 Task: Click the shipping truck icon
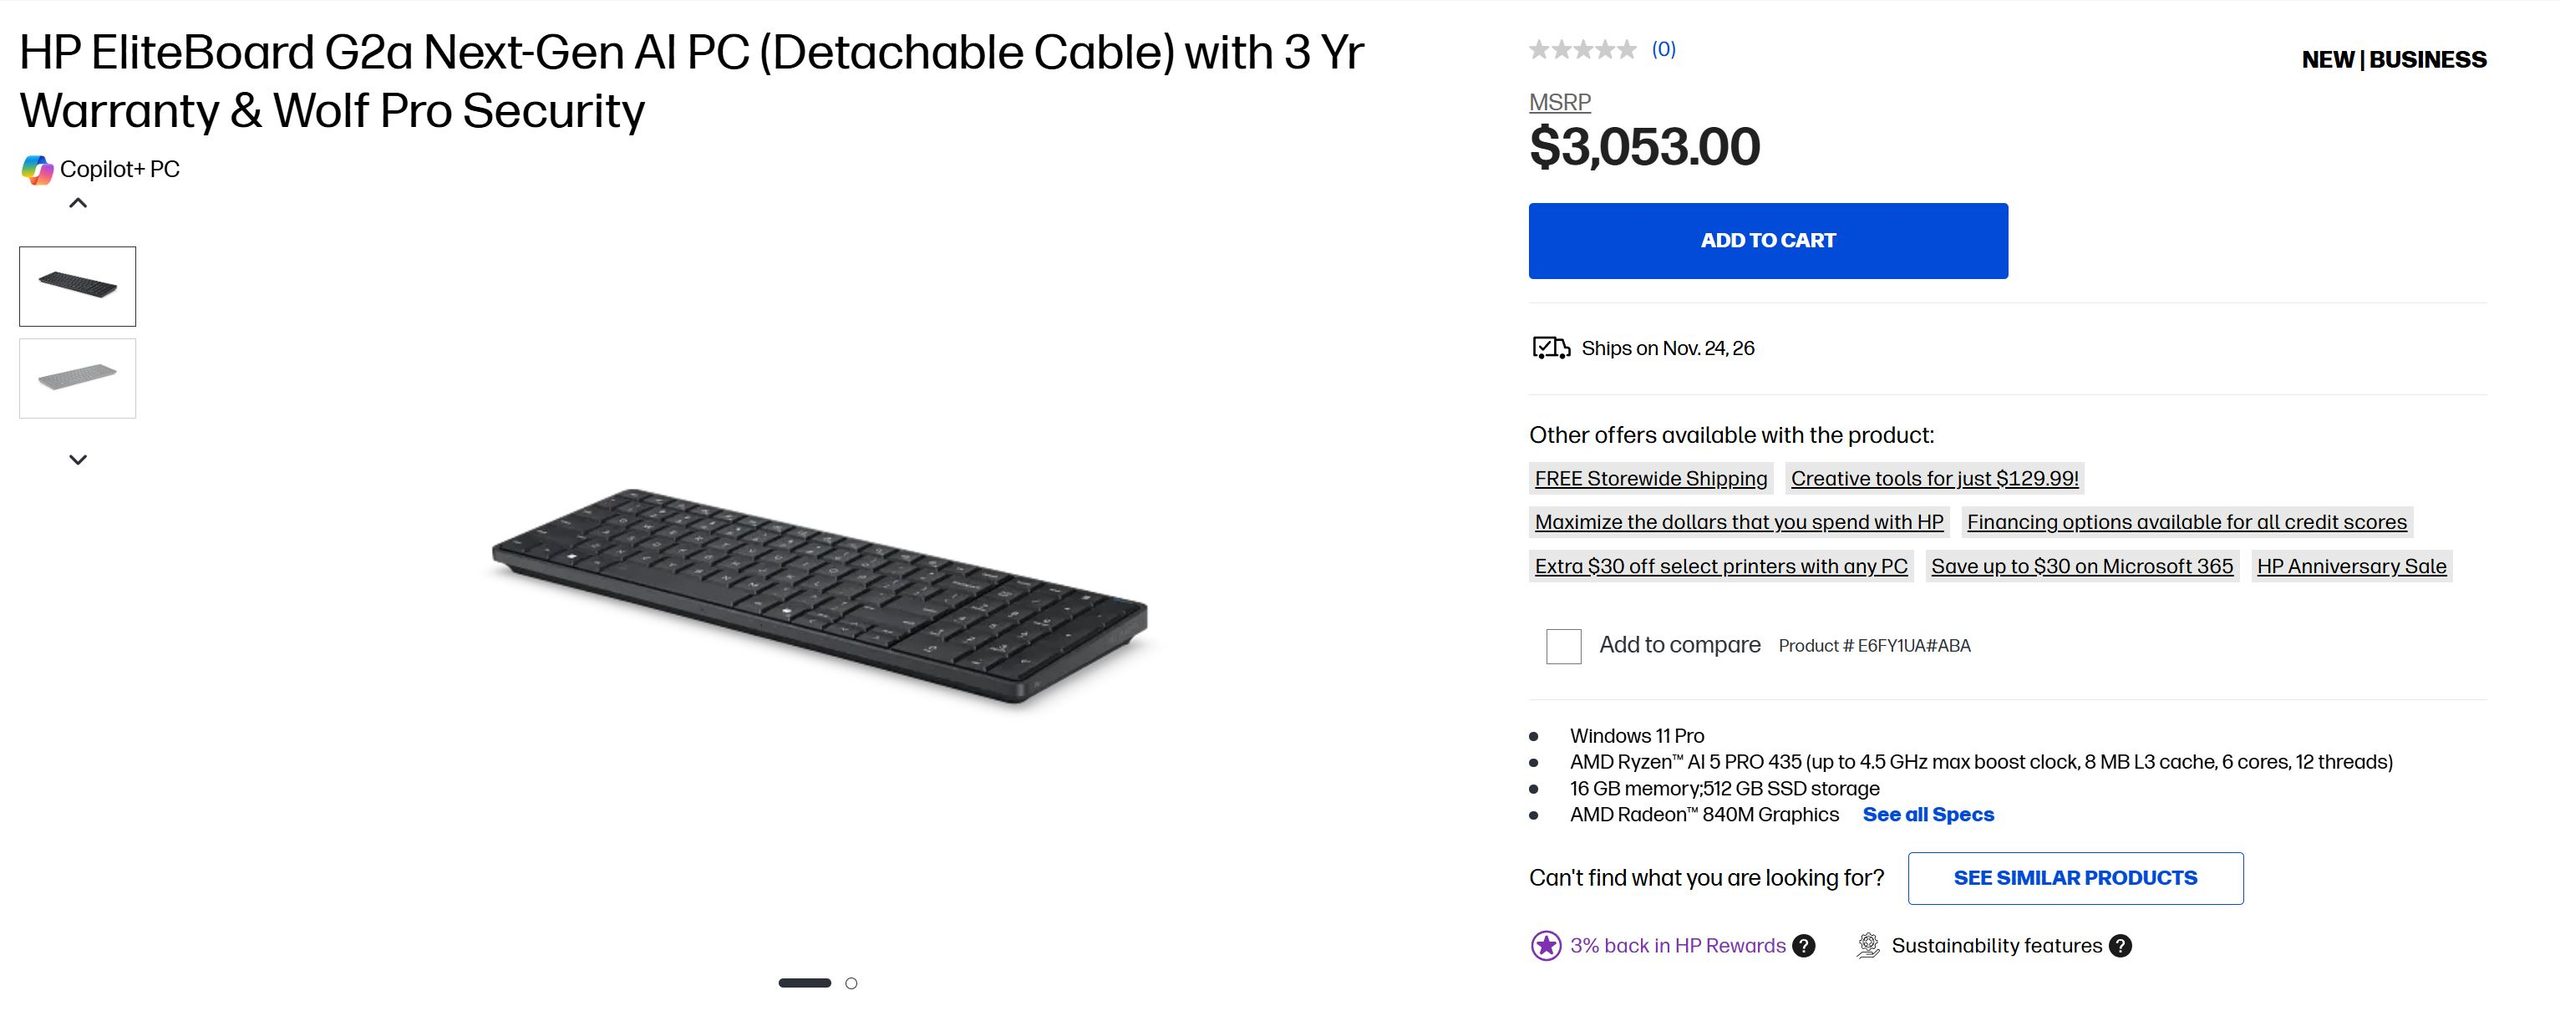pyautogui.click(x=1550, y=348)
